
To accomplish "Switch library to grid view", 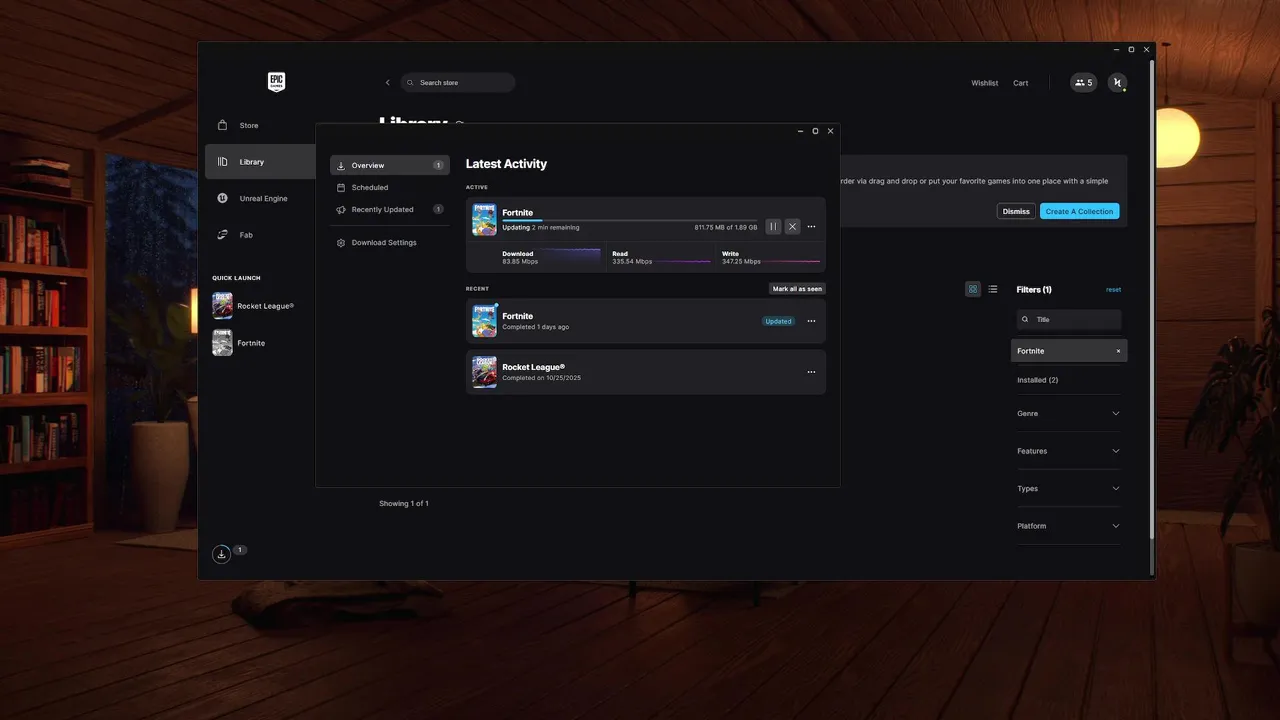I will click(x=973, y=289).
